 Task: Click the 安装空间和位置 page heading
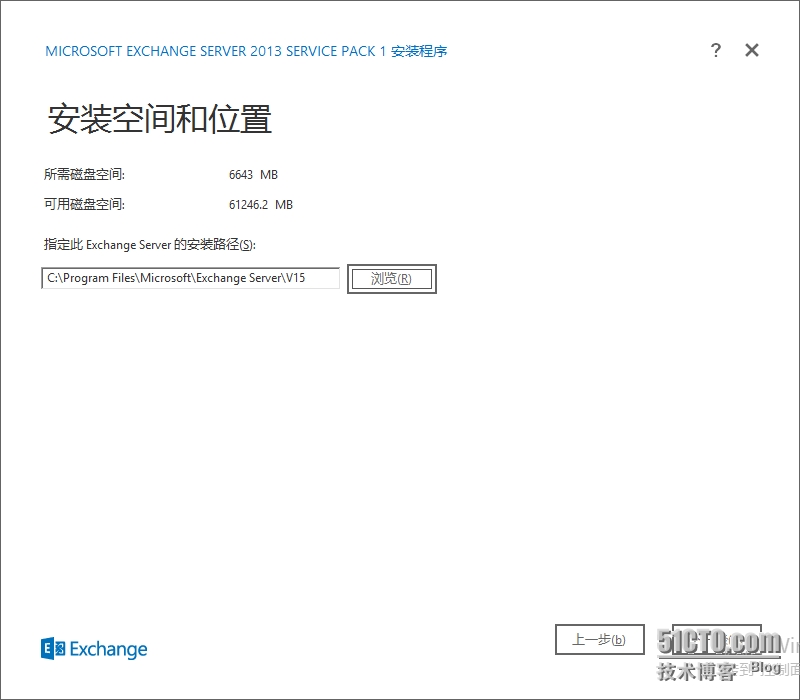(160, 117)
